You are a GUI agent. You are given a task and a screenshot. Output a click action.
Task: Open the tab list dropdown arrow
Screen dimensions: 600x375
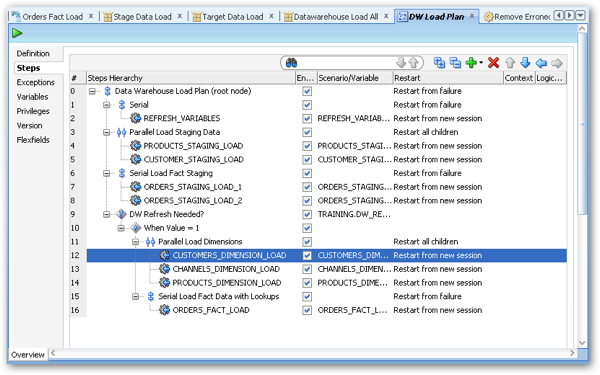pyautogui.click(x=580, y=16)
